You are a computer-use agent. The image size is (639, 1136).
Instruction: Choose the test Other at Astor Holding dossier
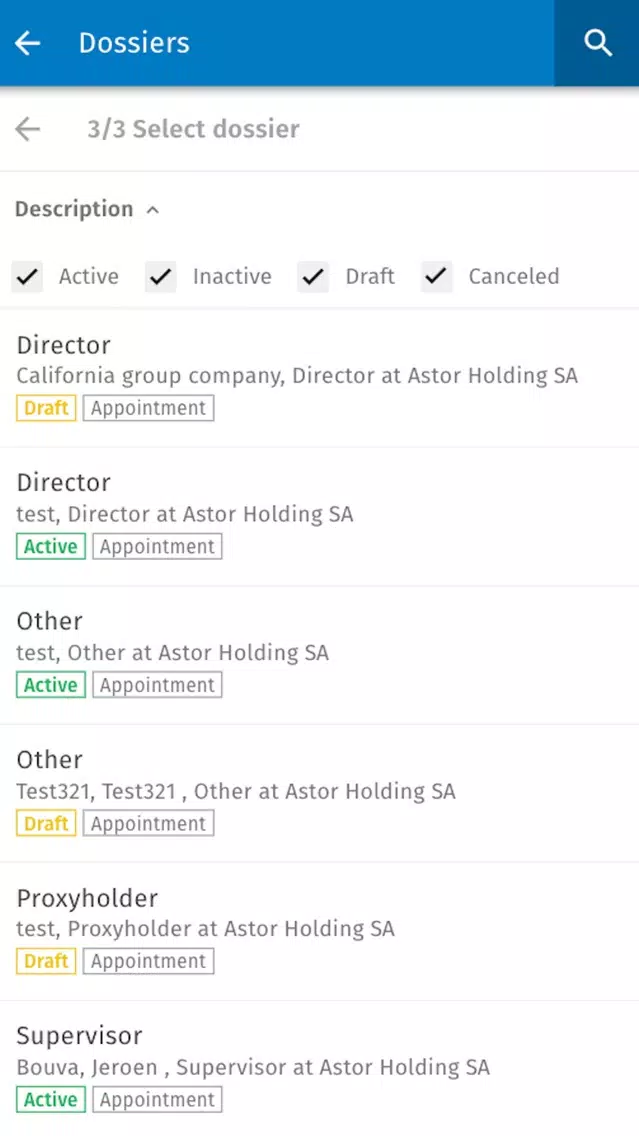coord(320,655)
